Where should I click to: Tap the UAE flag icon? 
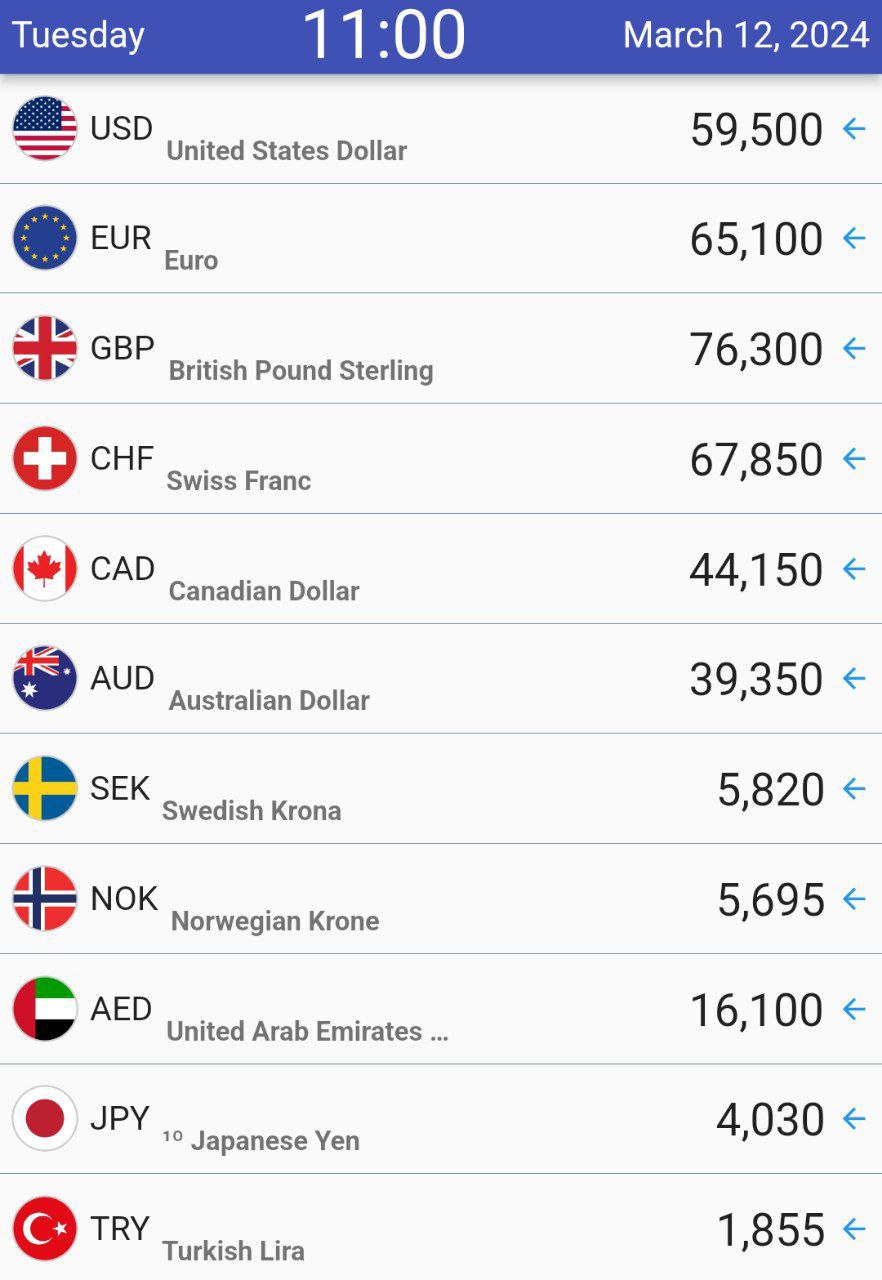(x=45, y=1008)
